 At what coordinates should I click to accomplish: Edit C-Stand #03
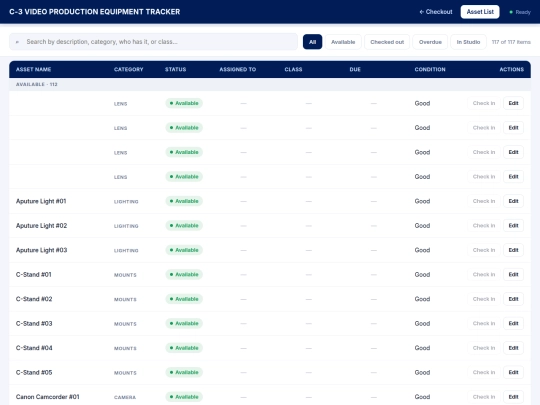click(513, 323)
